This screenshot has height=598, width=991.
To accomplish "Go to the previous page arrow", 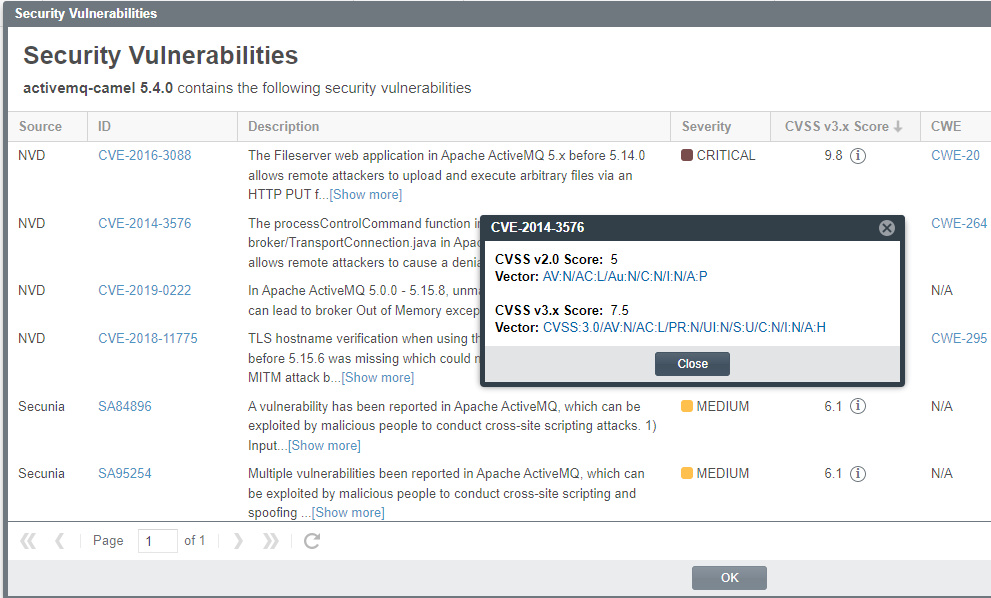I will [59, 541].
